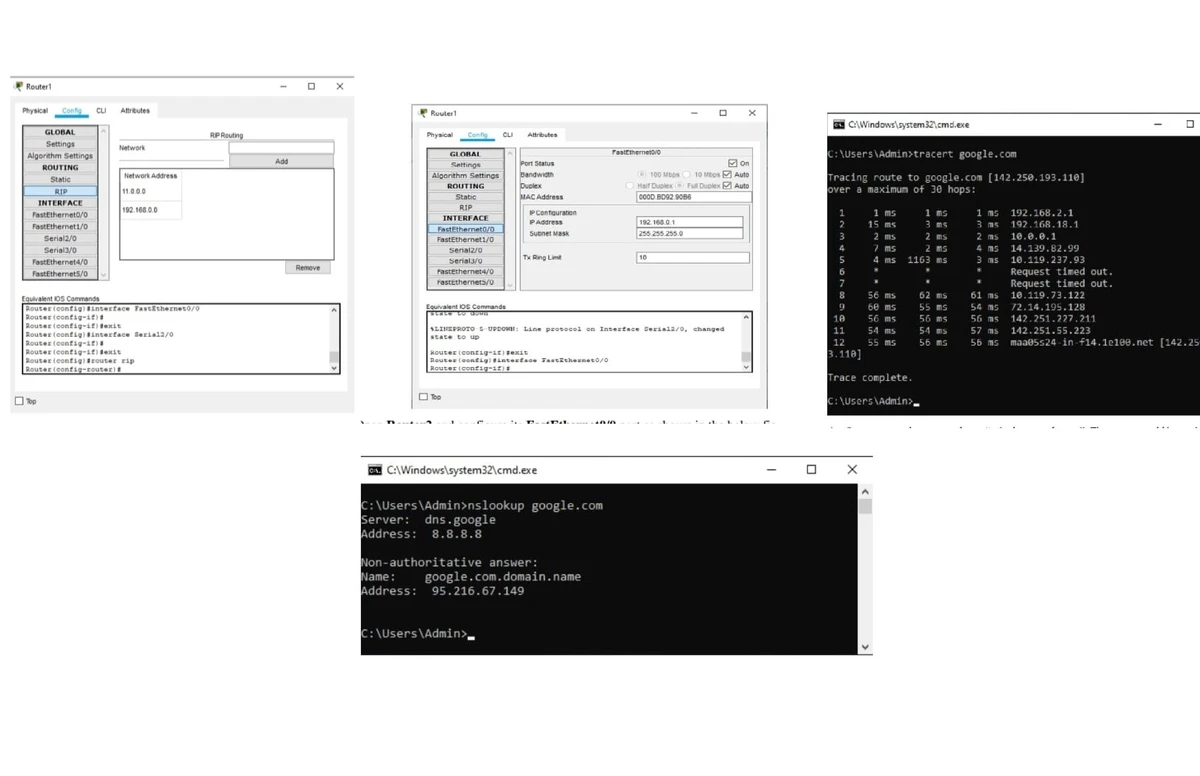The height and width of the screenshot is (776, 1200).
Task: Maximize the nslookup command prompt window
Action: point(811,470)
